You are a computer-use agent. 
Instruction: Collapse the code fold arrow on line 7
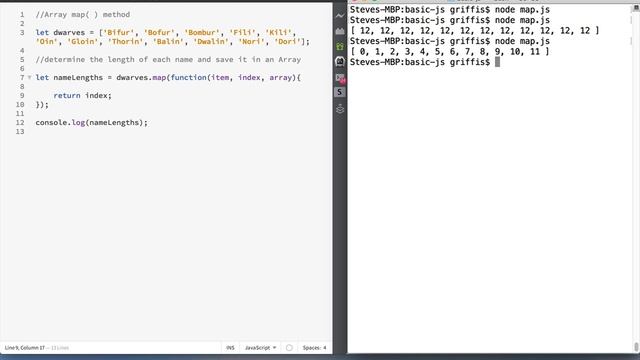click(x=29, y=78)
